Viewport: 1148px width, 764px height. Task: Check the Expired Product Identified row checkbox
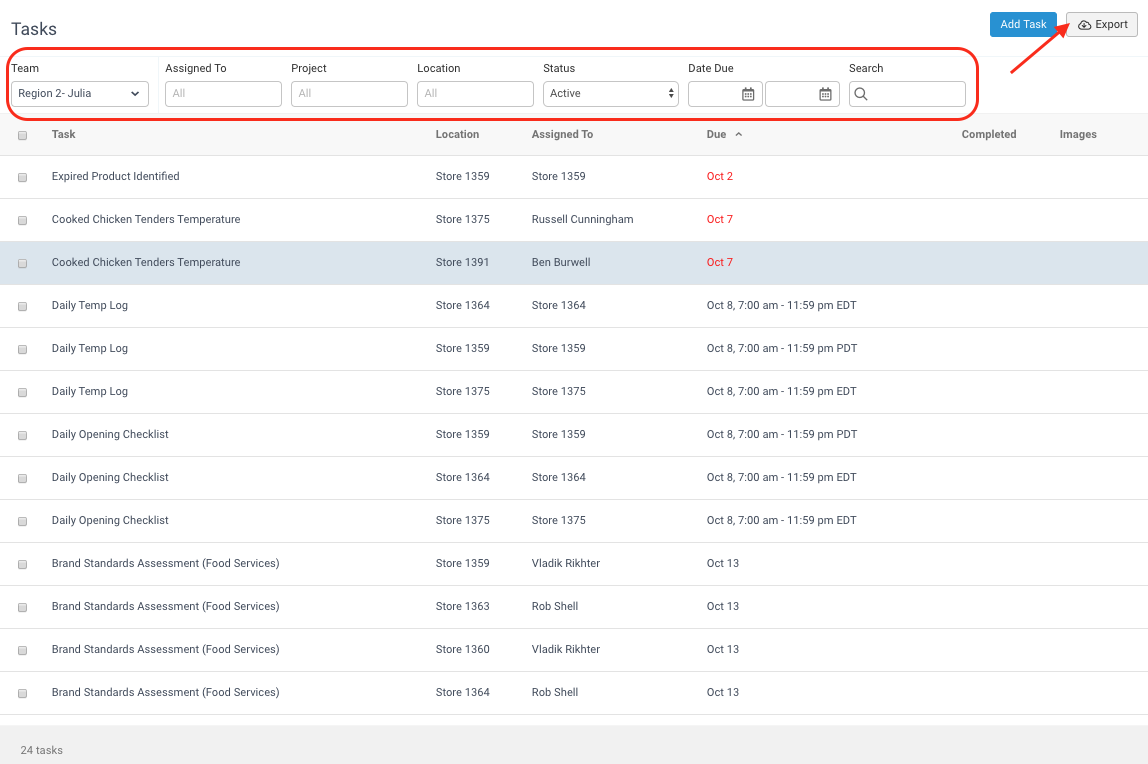tap(23, 178)
